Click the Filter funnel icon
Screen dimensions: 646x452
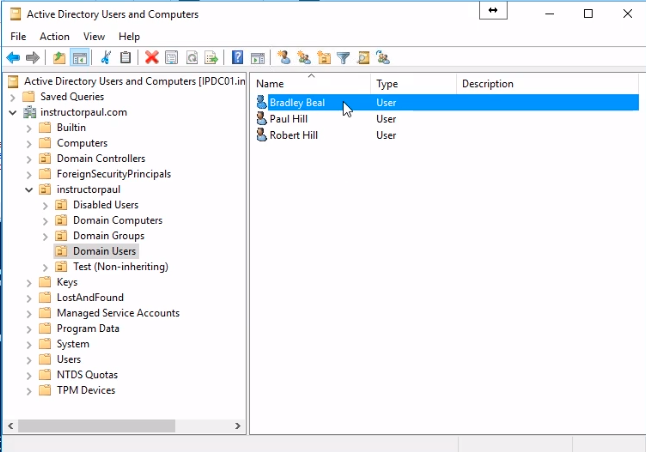(343, 58)
